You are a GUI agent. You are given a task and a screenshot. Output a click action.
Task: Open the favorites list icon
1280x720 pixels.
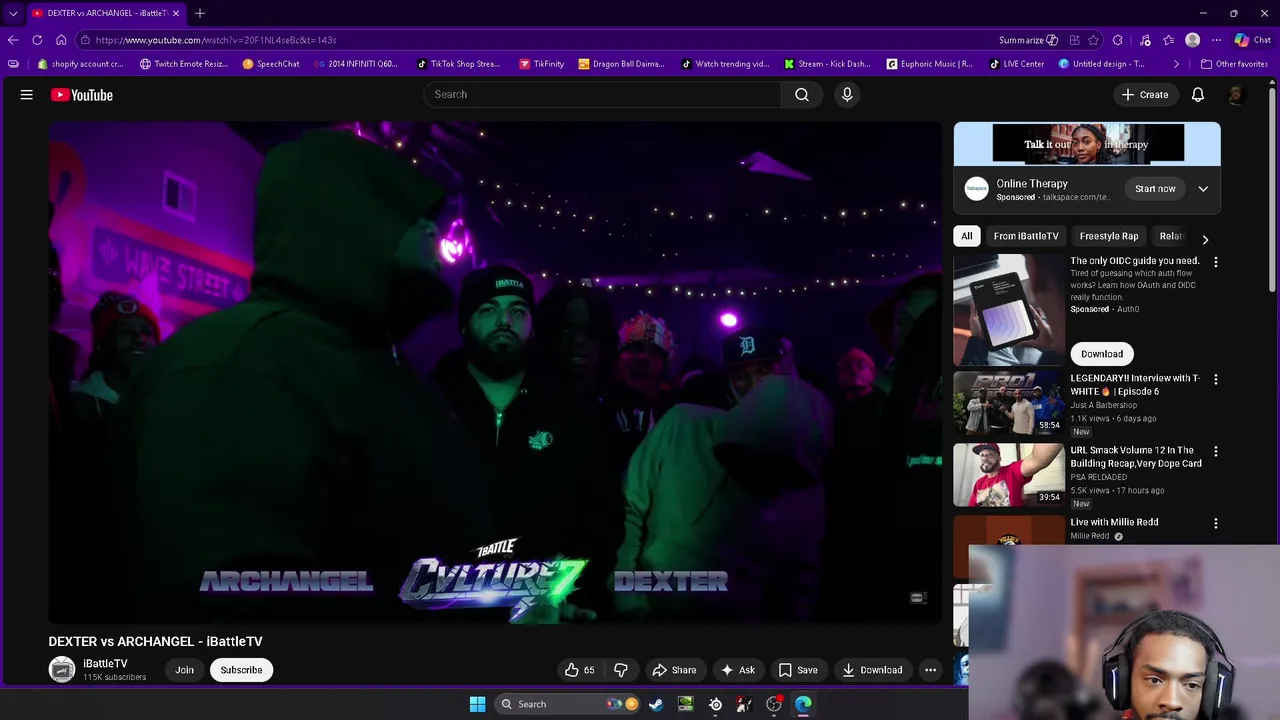[1168, 40]
